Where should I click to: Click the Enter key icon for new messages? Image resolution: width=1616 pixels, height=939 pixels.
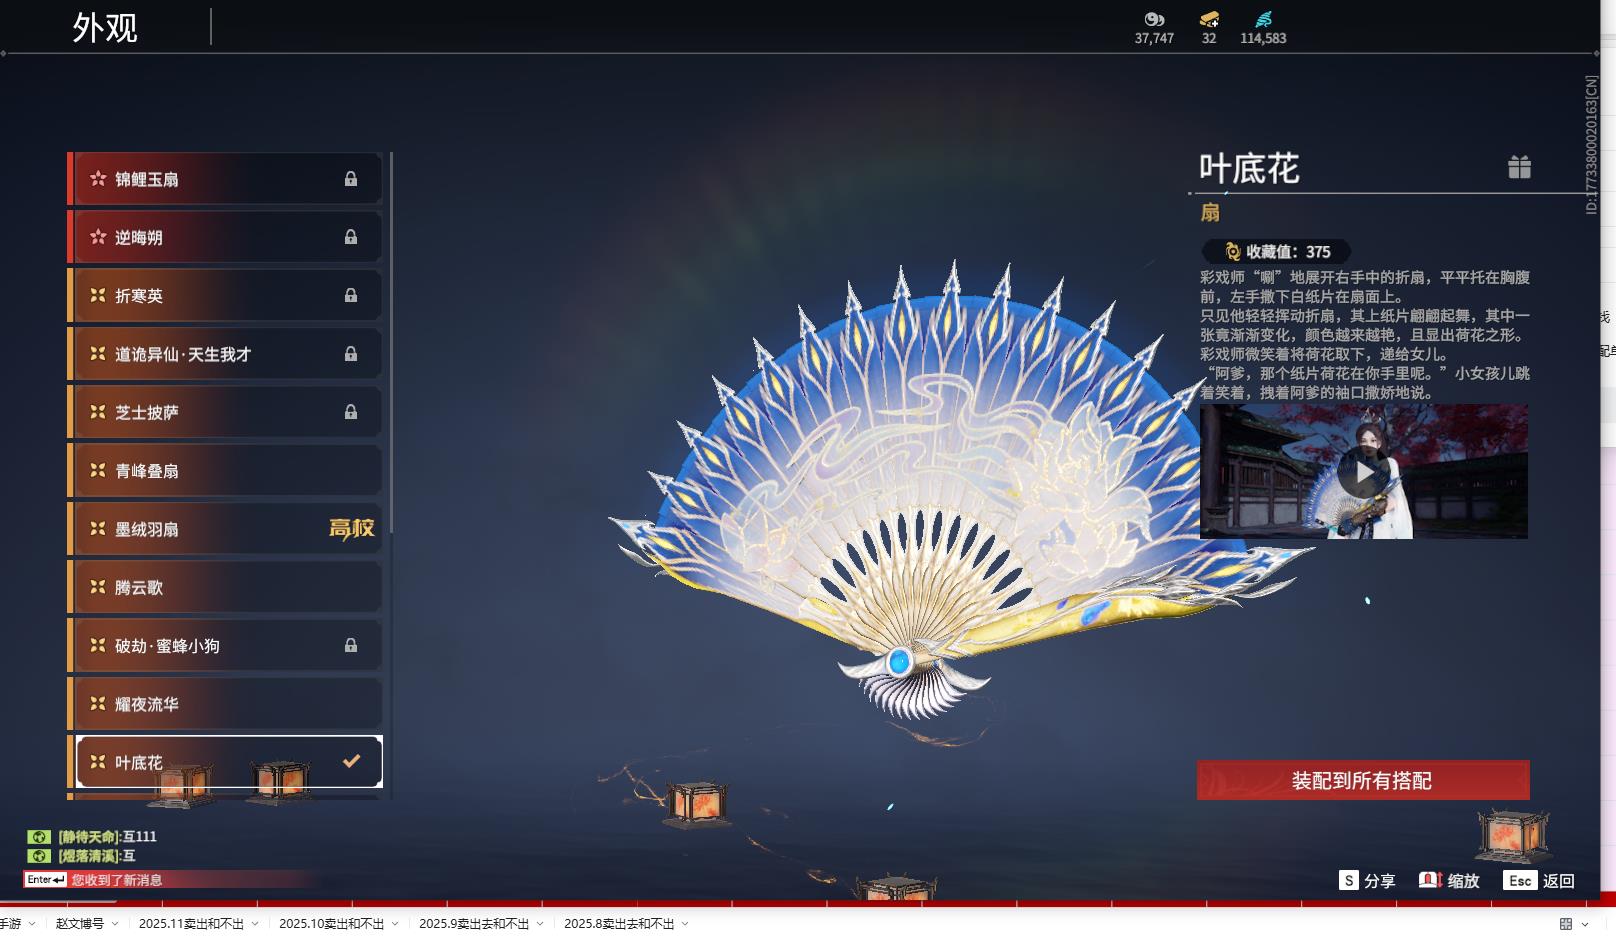pyautogui.click(x=45, y=880)
